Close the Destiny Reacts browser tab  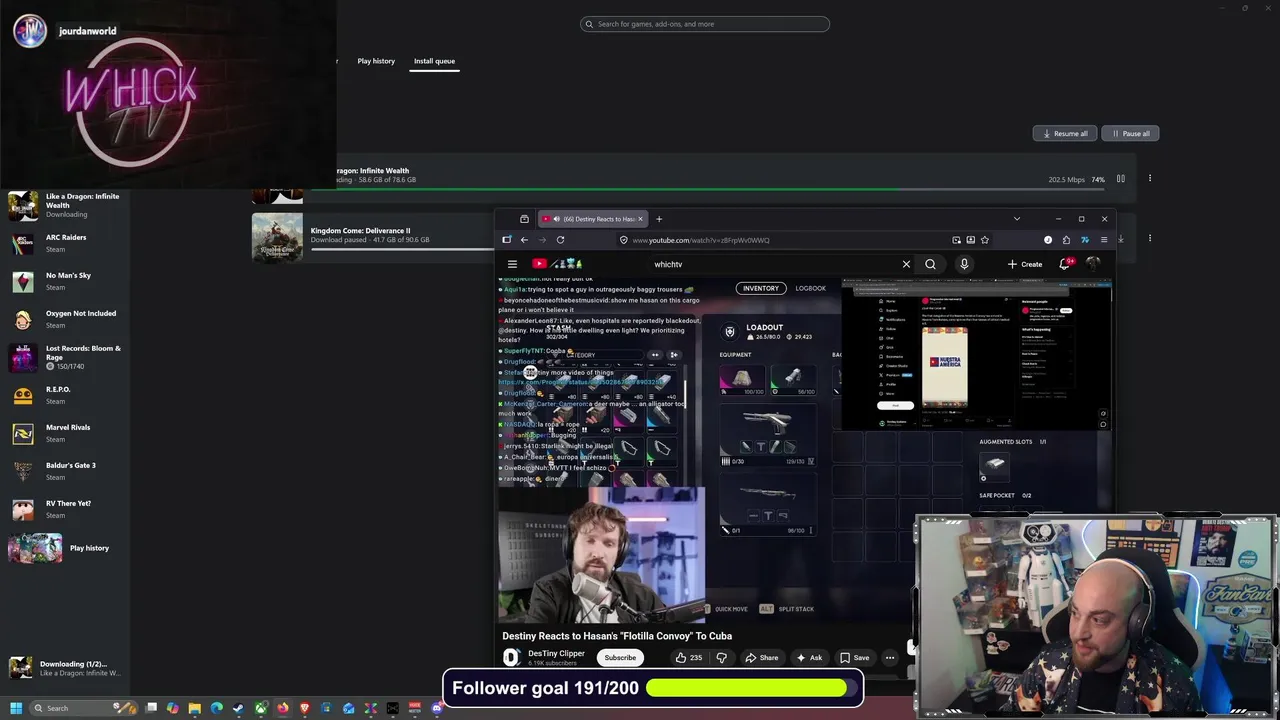click(x=640, y=219)
